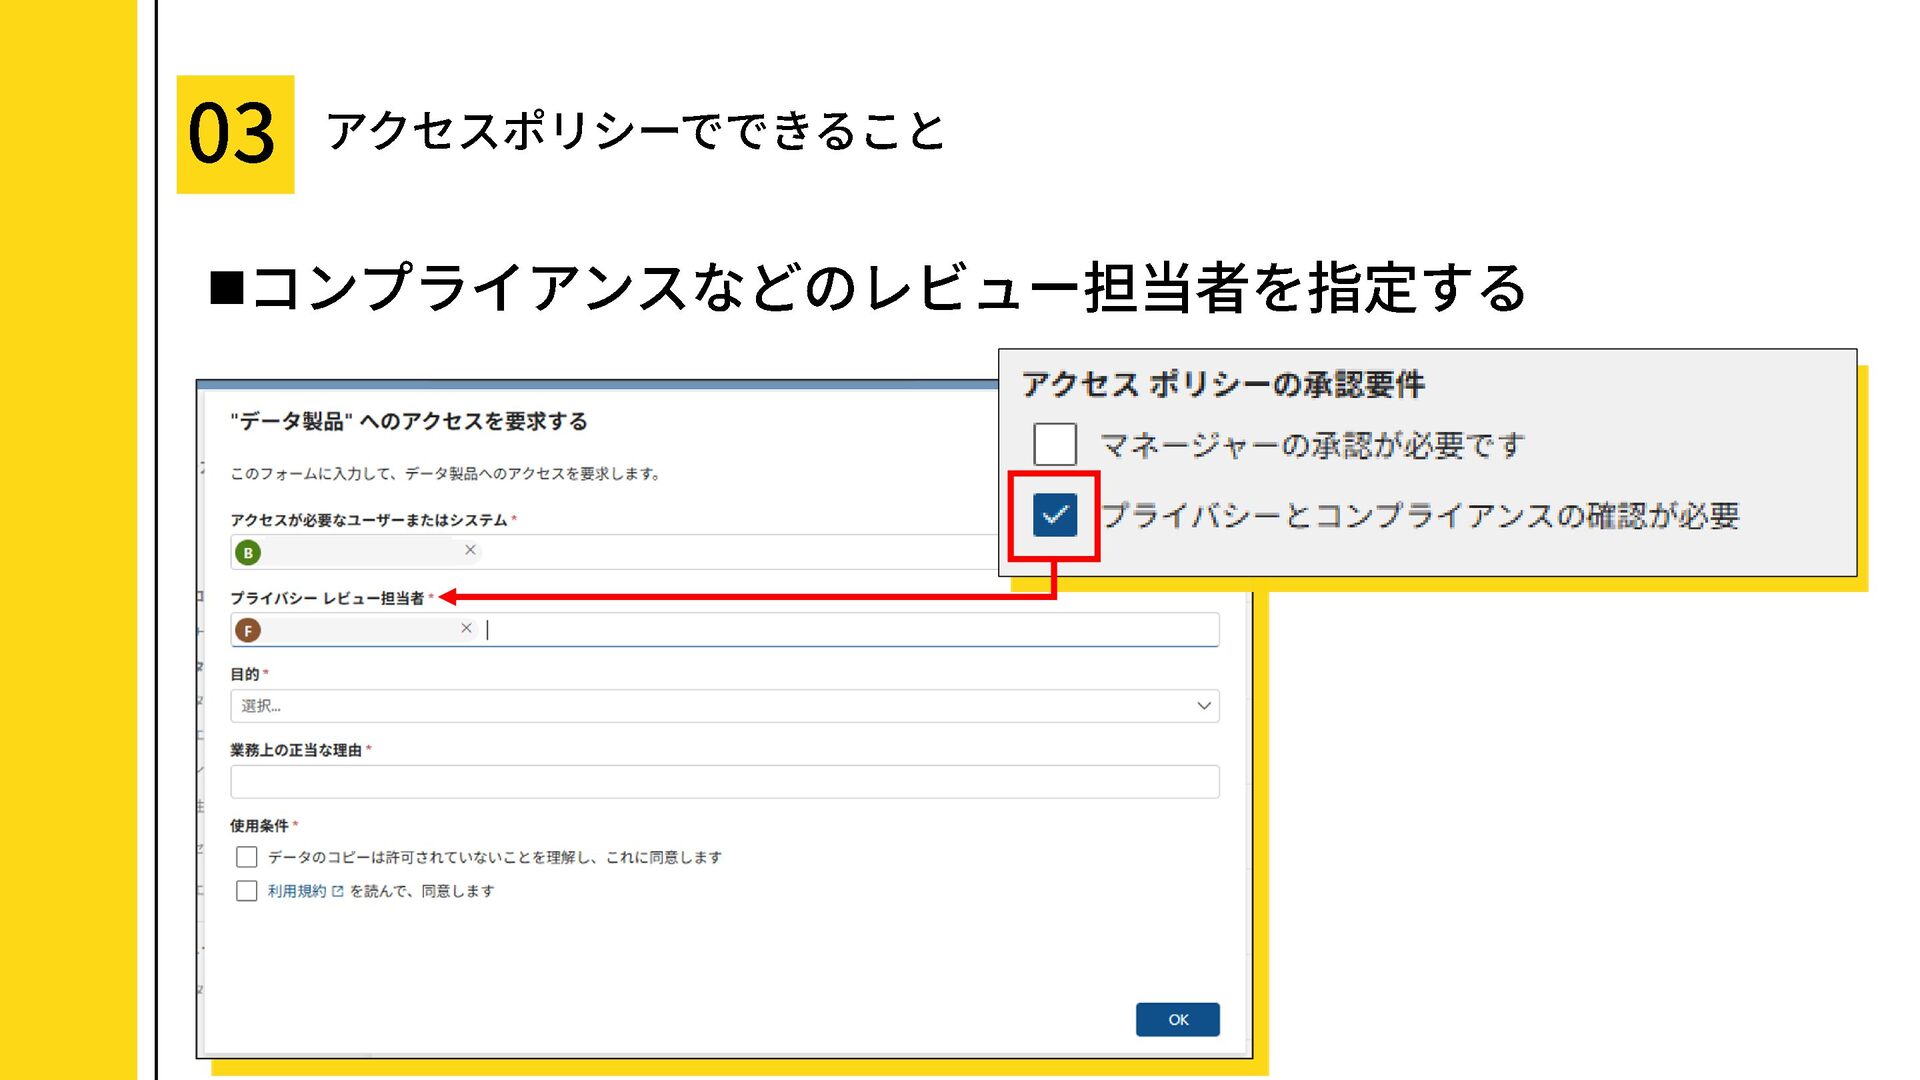The width and height of the screenshot is (1920, 1080).
Task: Remove the B user chip
Action: 470,550
